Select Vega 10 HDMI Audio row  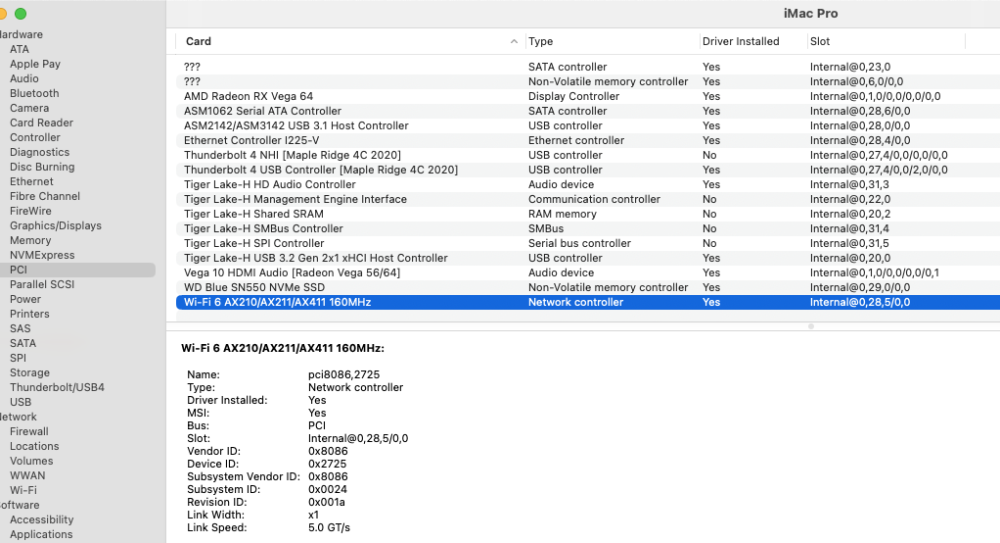pos(588,272)
